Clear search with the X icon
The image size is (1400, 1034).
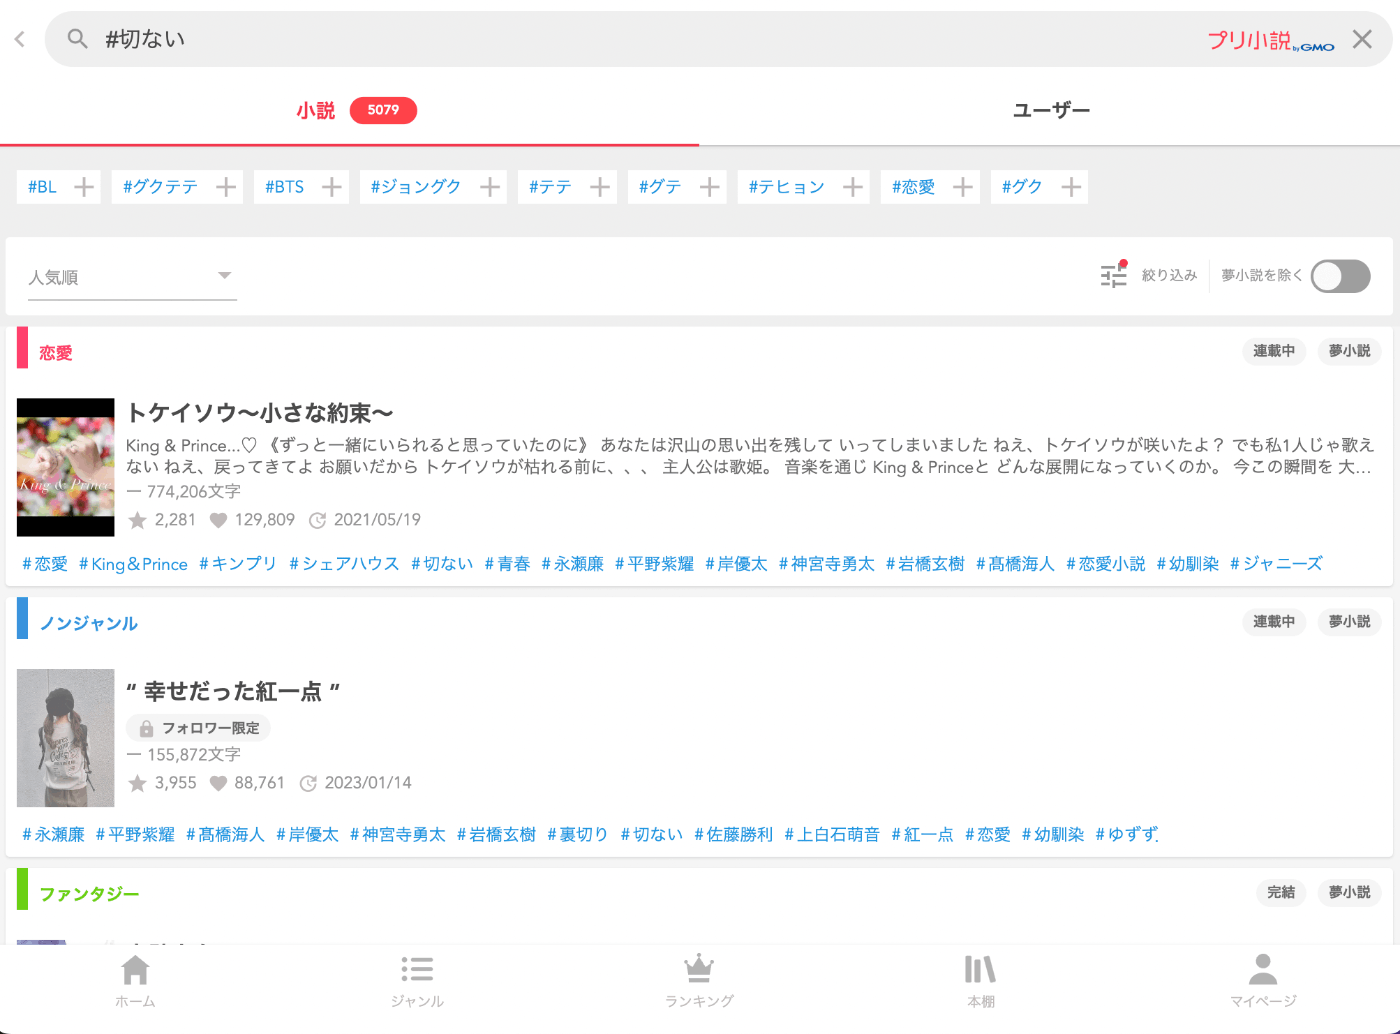tap(1362, 39)
